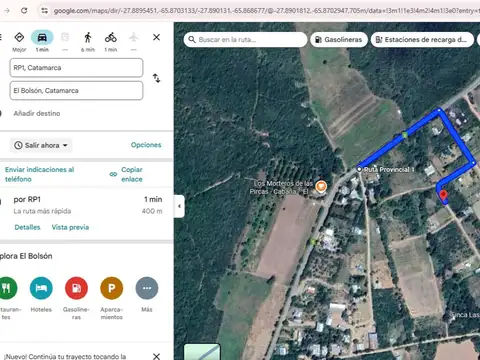This screenshot has height=360, width=480.
Task: Explore Restaurantes near El Bolsón
Action: [x=6, y=288]
